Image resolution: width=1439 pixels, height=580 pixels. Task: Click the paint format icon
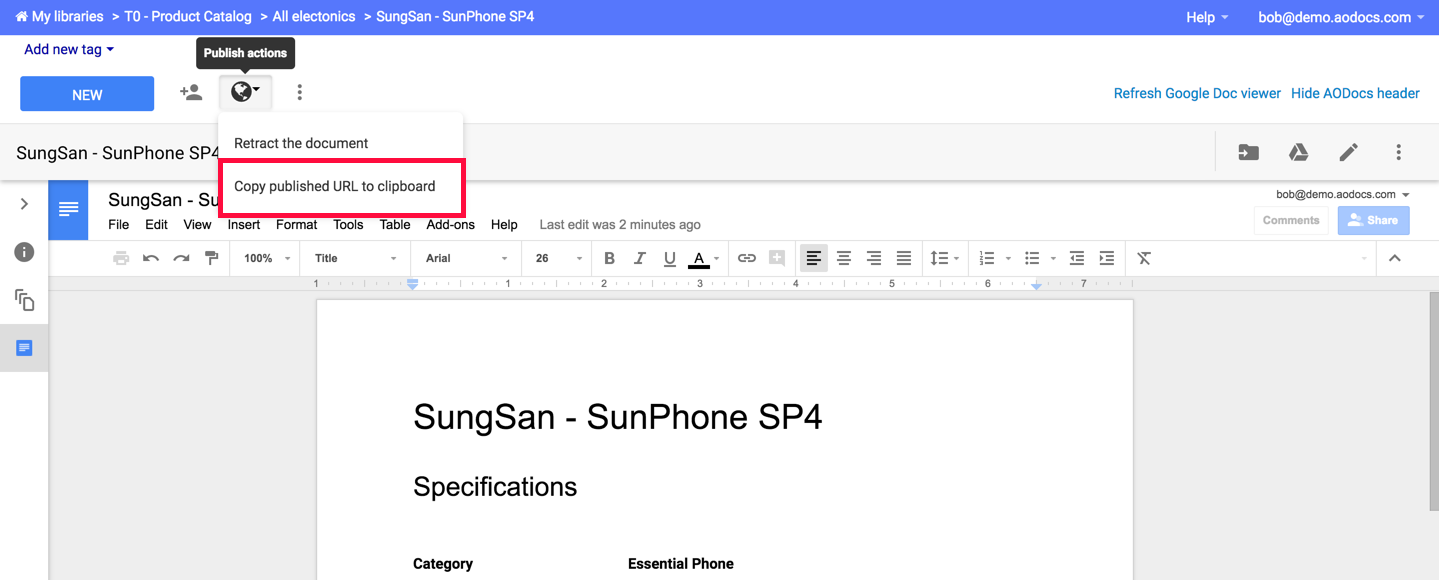(211, 258)
